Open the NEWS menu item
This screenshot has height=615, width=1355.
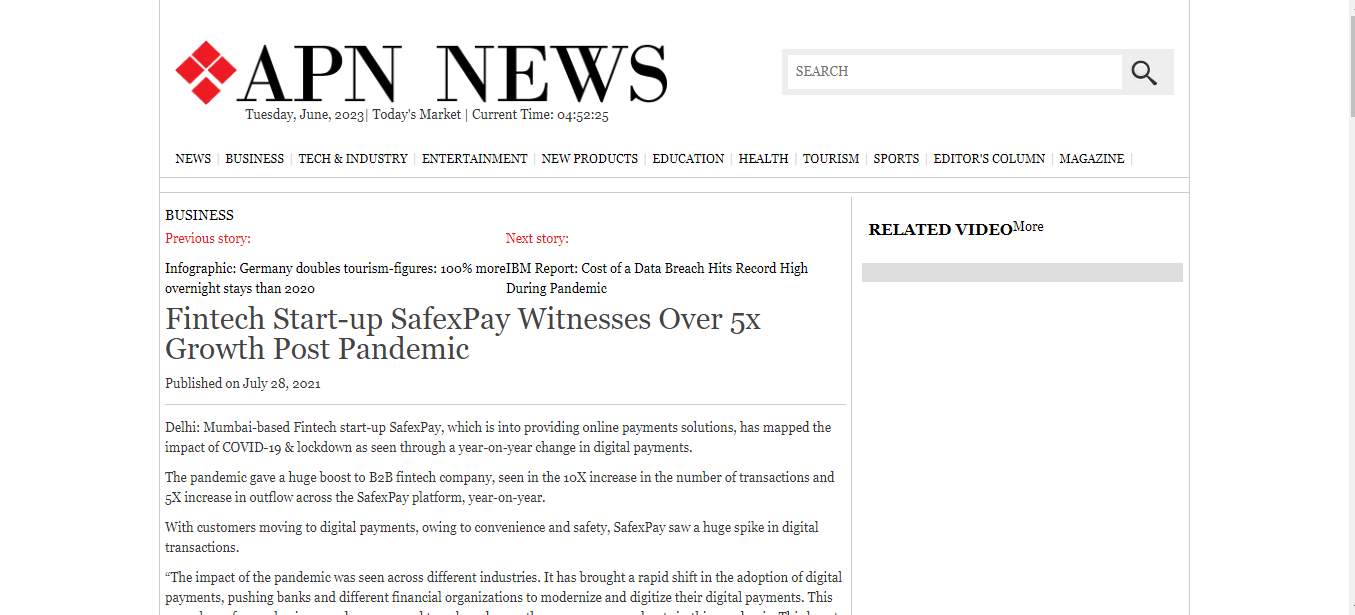(x=192, y=158)
